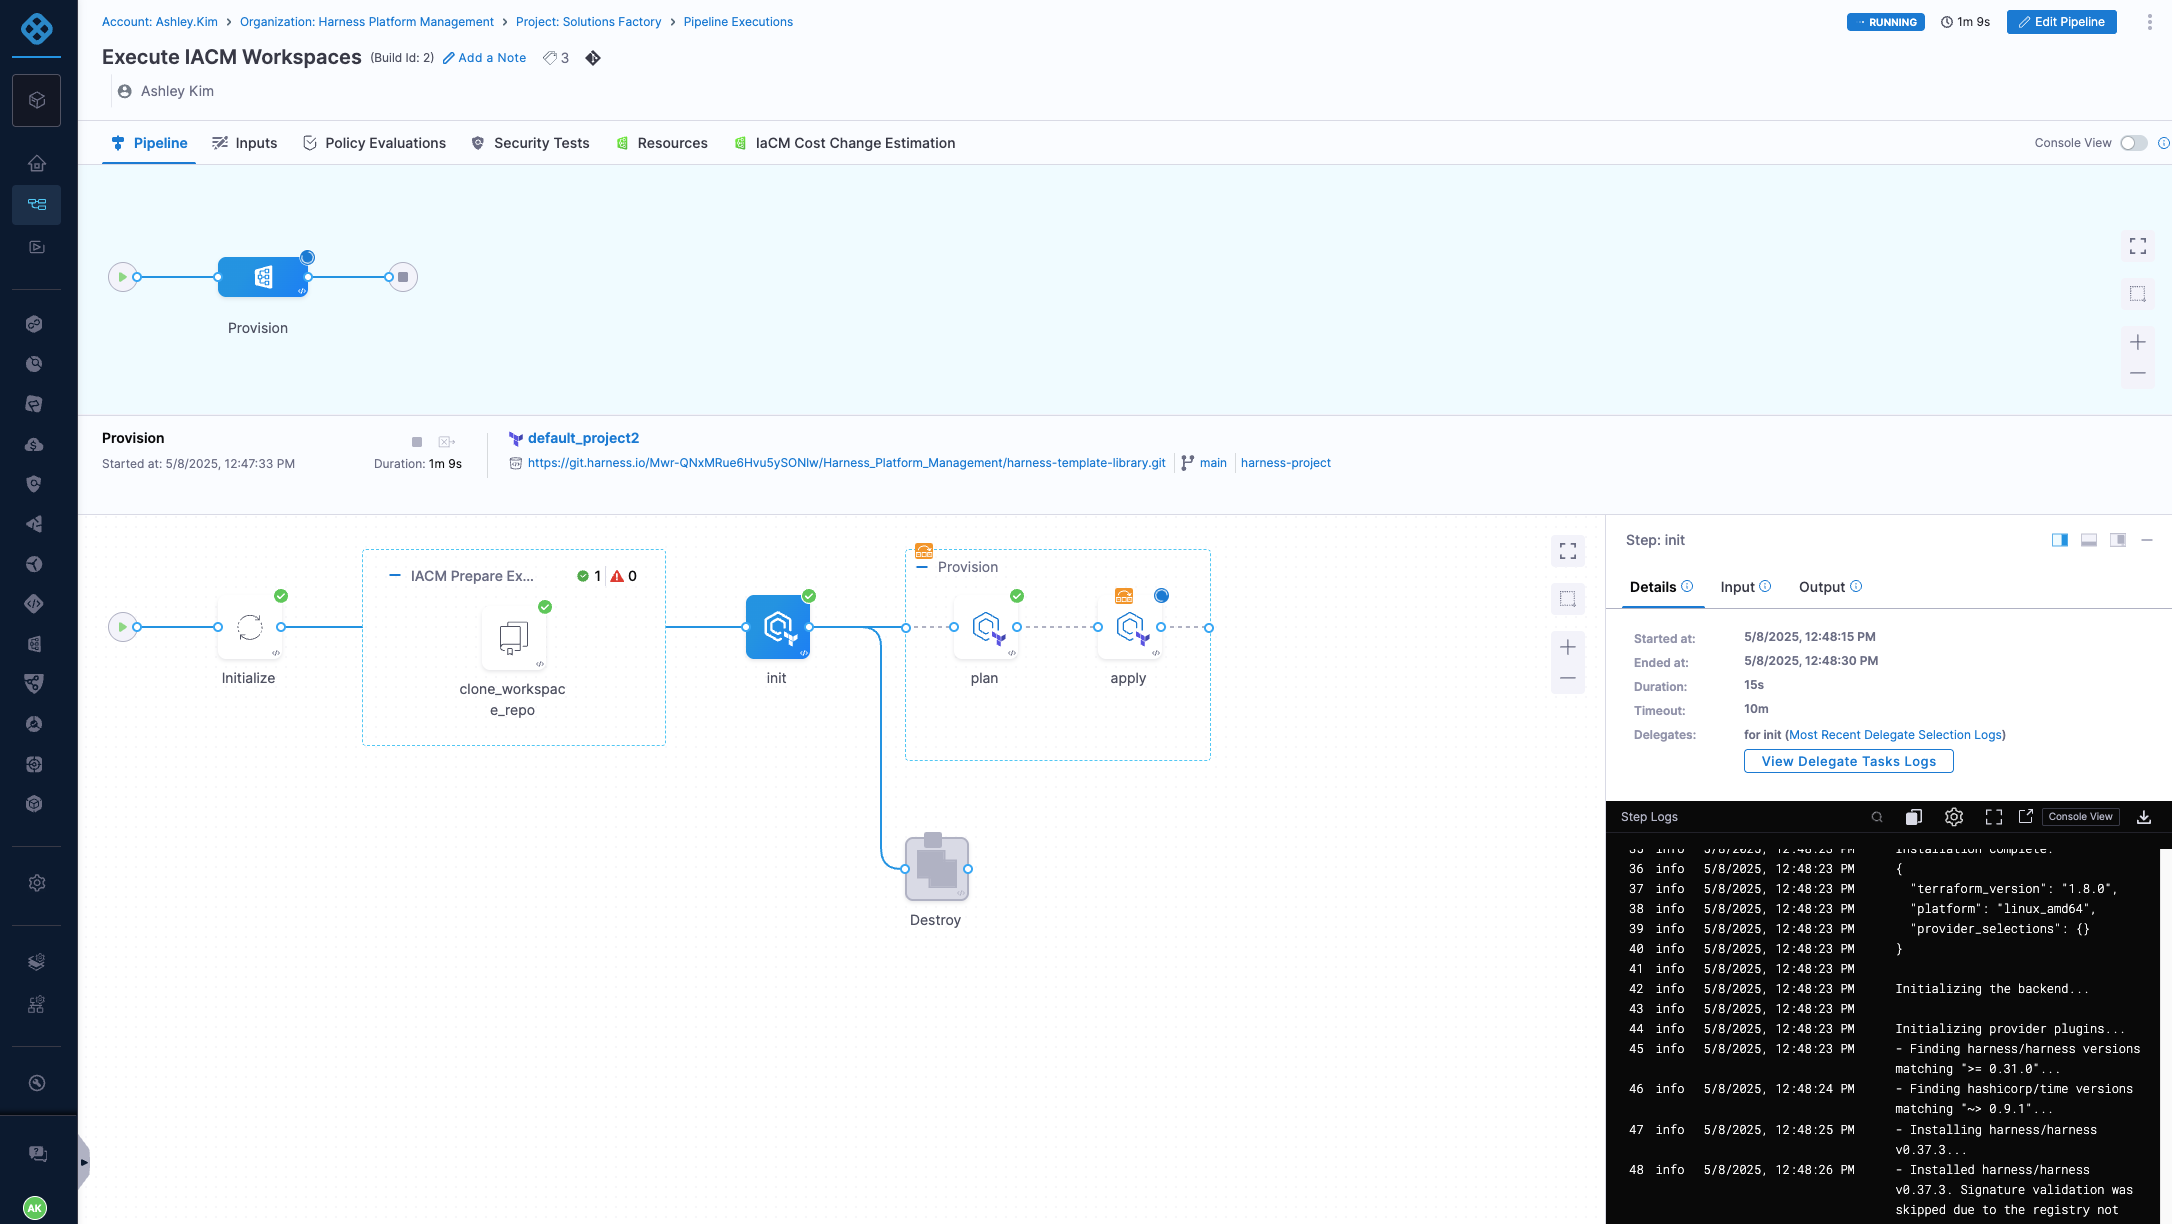
Task: Open Most Recent Delegate Selection Logs link
Action: [1895, 735]
